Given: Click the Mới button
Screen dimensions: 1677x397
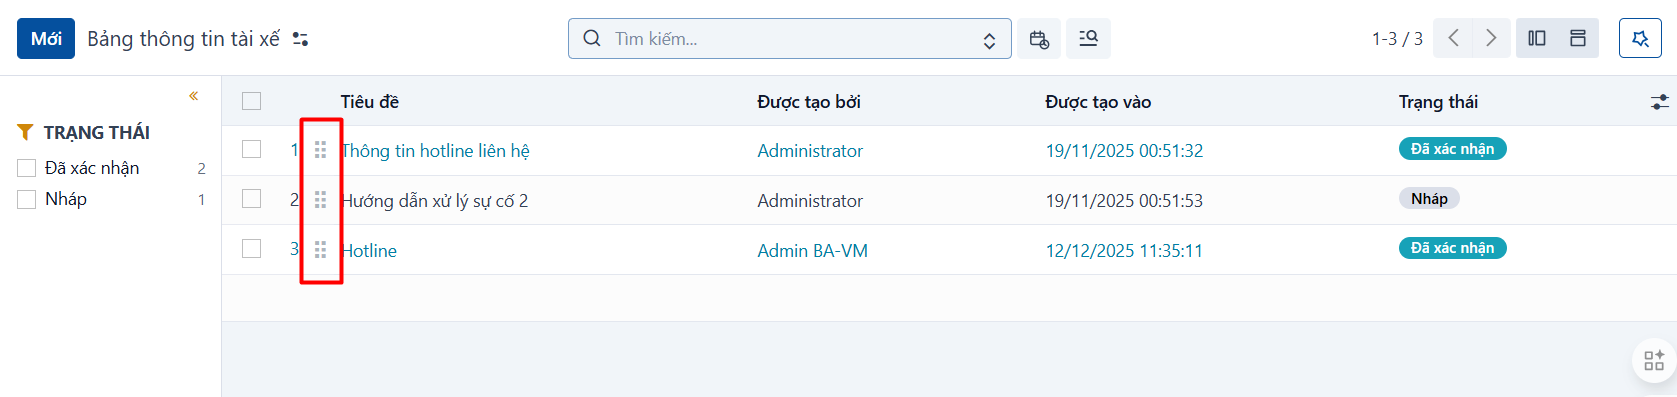Looking at the screenshot, I should pyautogui.click(x=46, y=39).
